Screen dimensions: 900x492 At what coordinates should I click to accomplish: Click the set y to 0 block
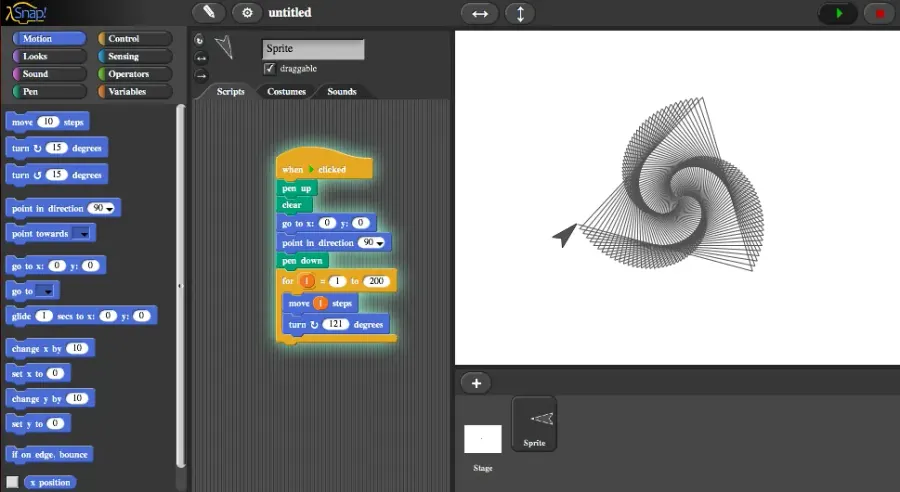[38, 424]
